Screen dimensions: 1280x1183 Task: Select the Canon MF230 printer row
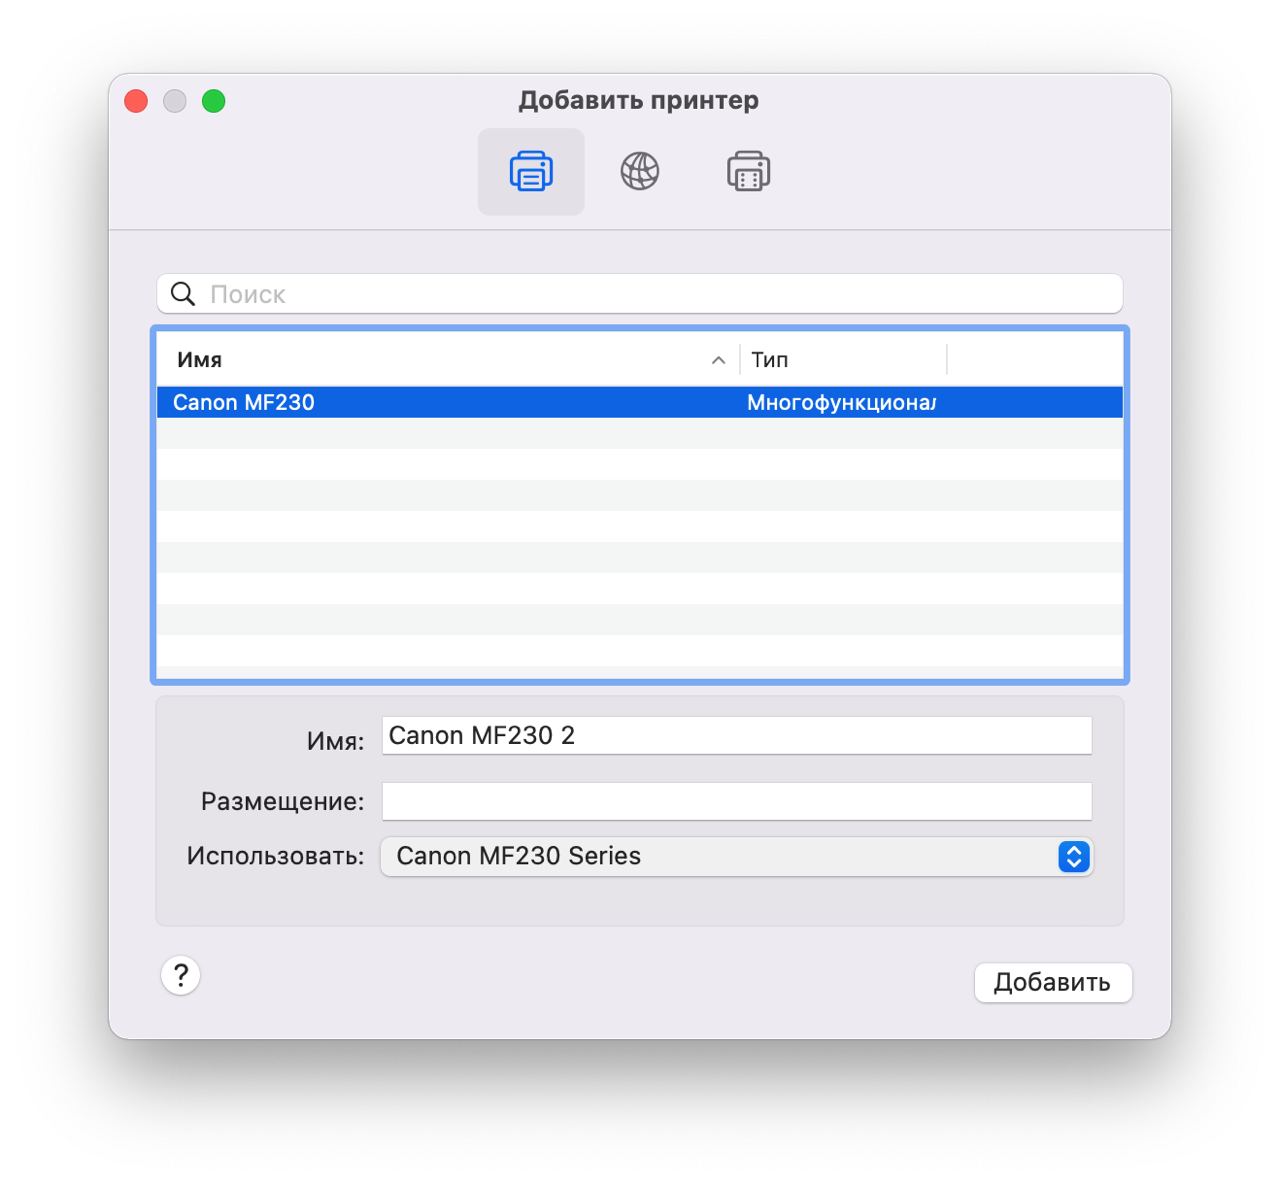[x=640, y=402]
